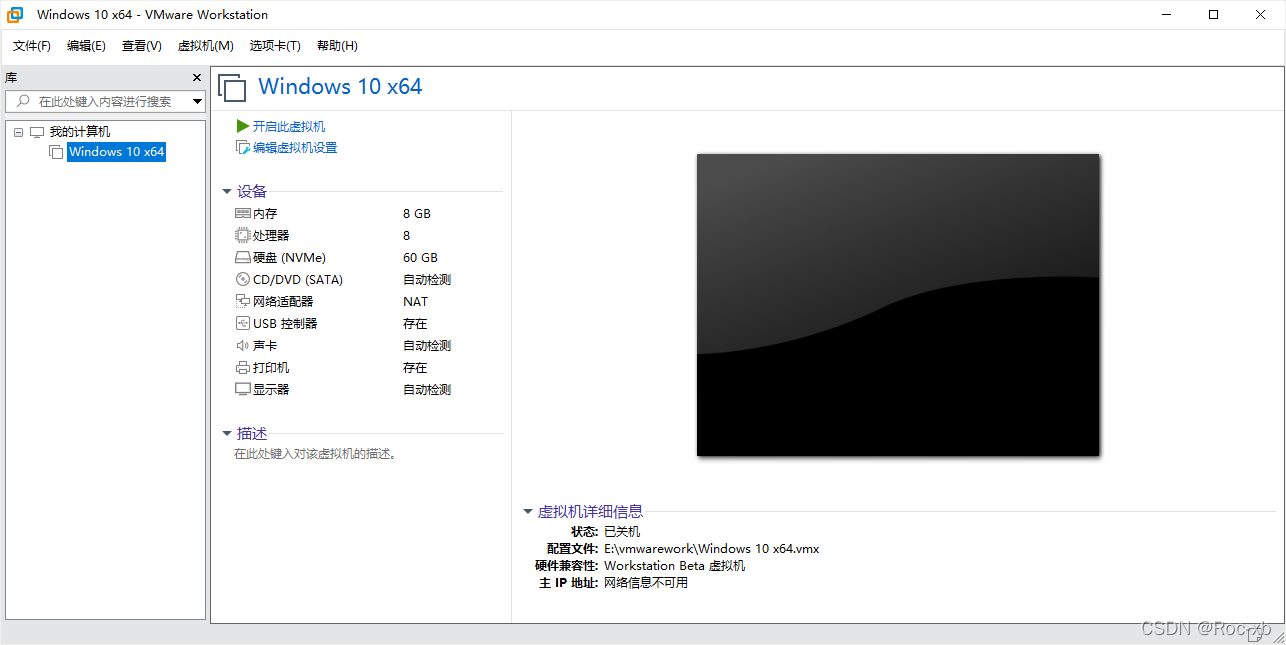Viewport: 1286px width, 645px height.
Task: Open the 查看(V) menu
Action: point(141,46)
